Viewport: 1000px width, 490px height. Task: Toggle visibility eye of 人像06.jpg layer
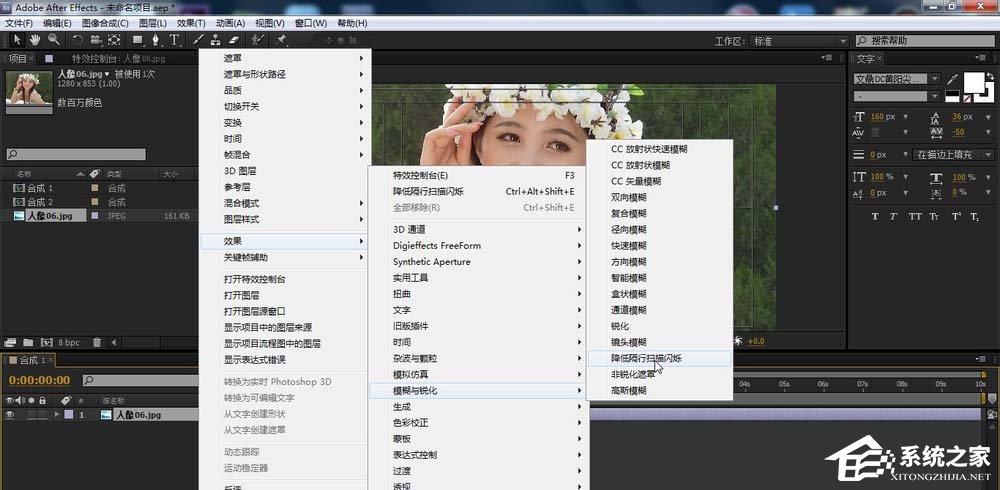pyautogui.click(x=10, y=414)
